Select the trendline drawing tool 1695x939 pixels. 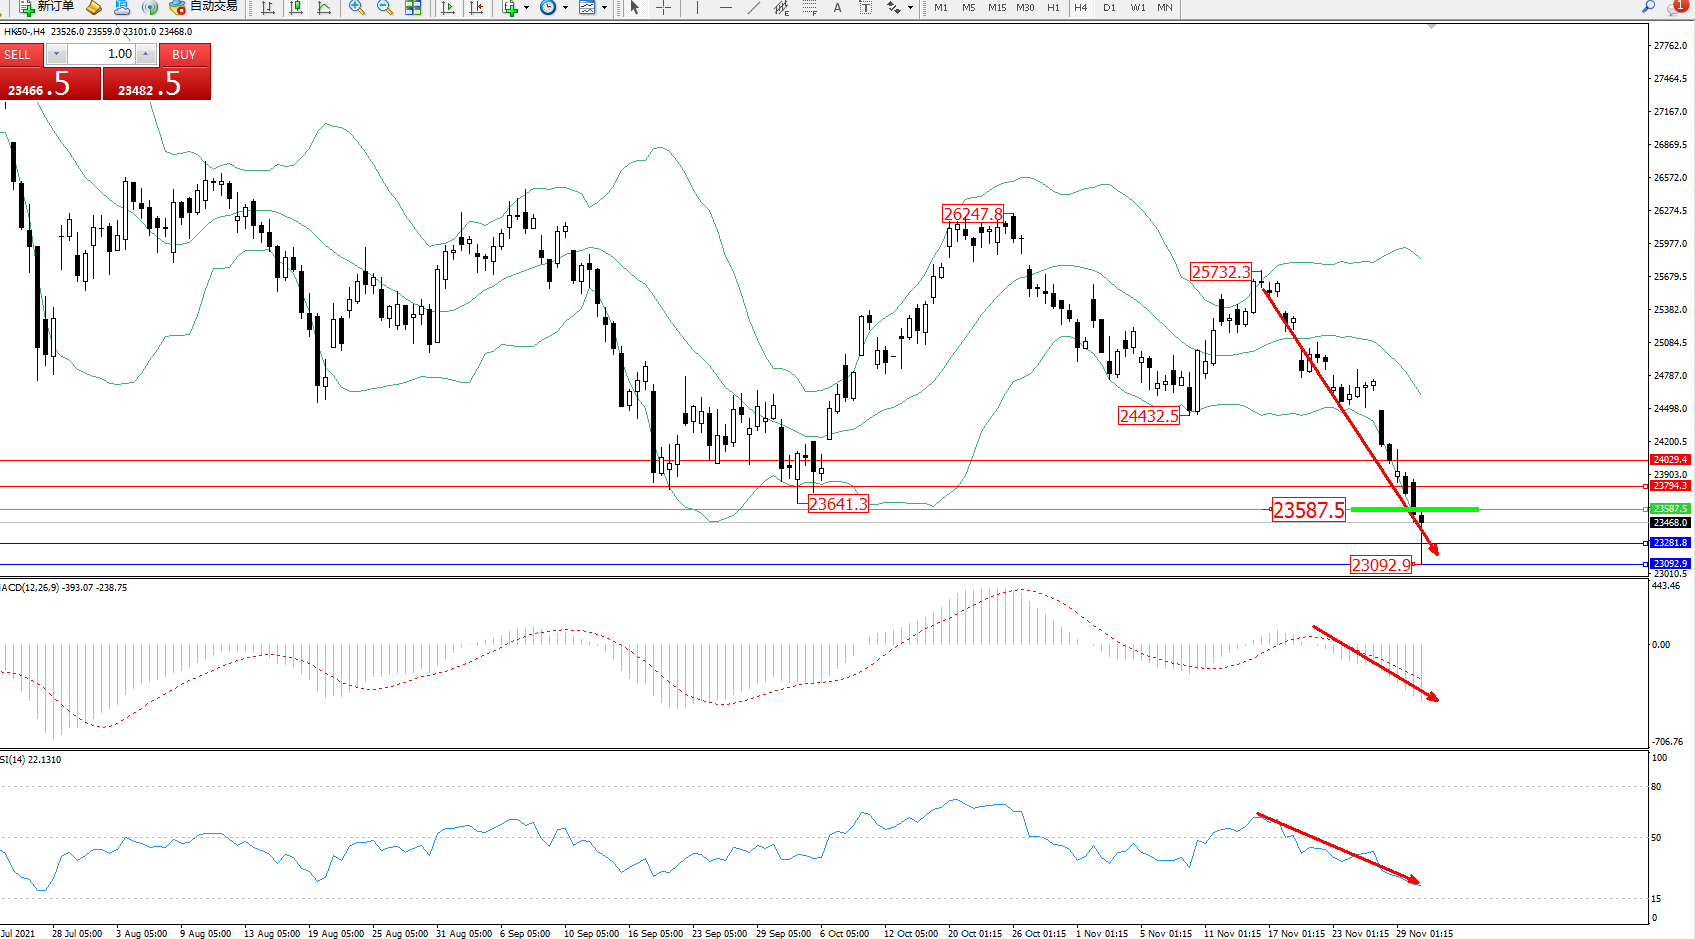tap(753, 8)
